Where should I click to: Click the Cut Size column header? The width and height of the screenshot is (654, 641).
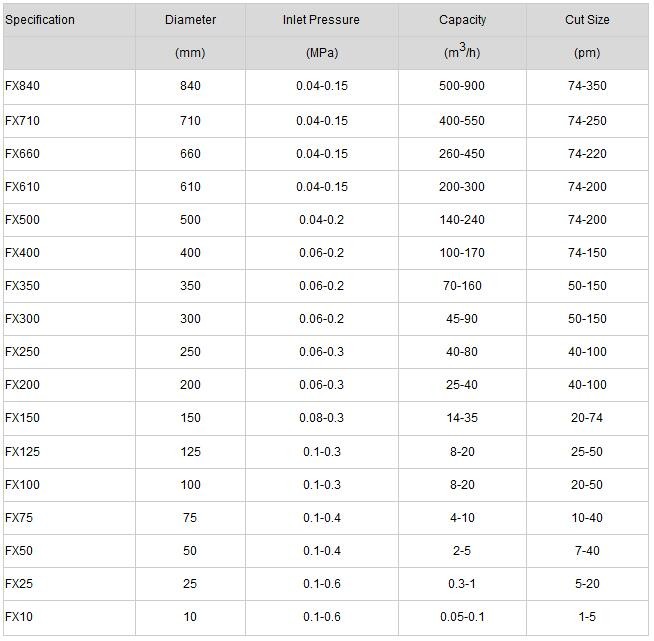point(587,20)
